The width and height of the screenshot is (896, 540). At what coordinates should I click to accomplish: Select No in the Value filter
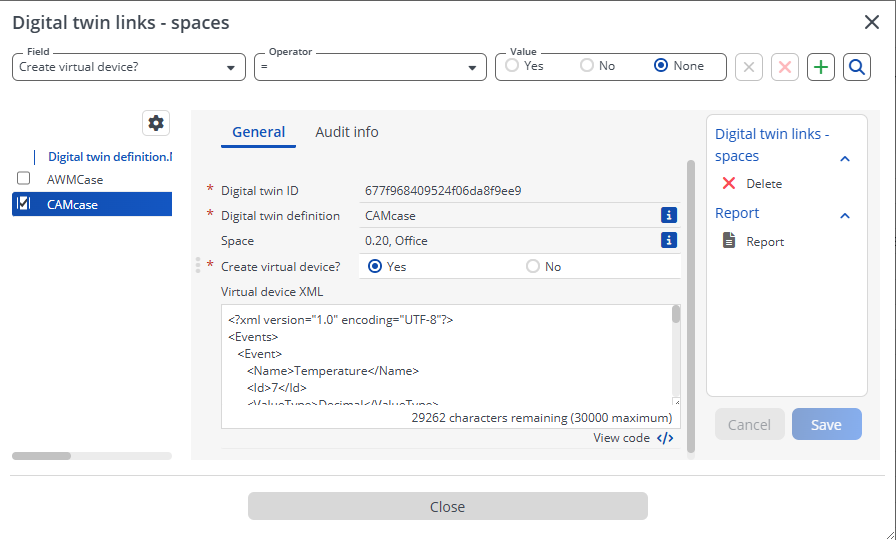[587, 66]
